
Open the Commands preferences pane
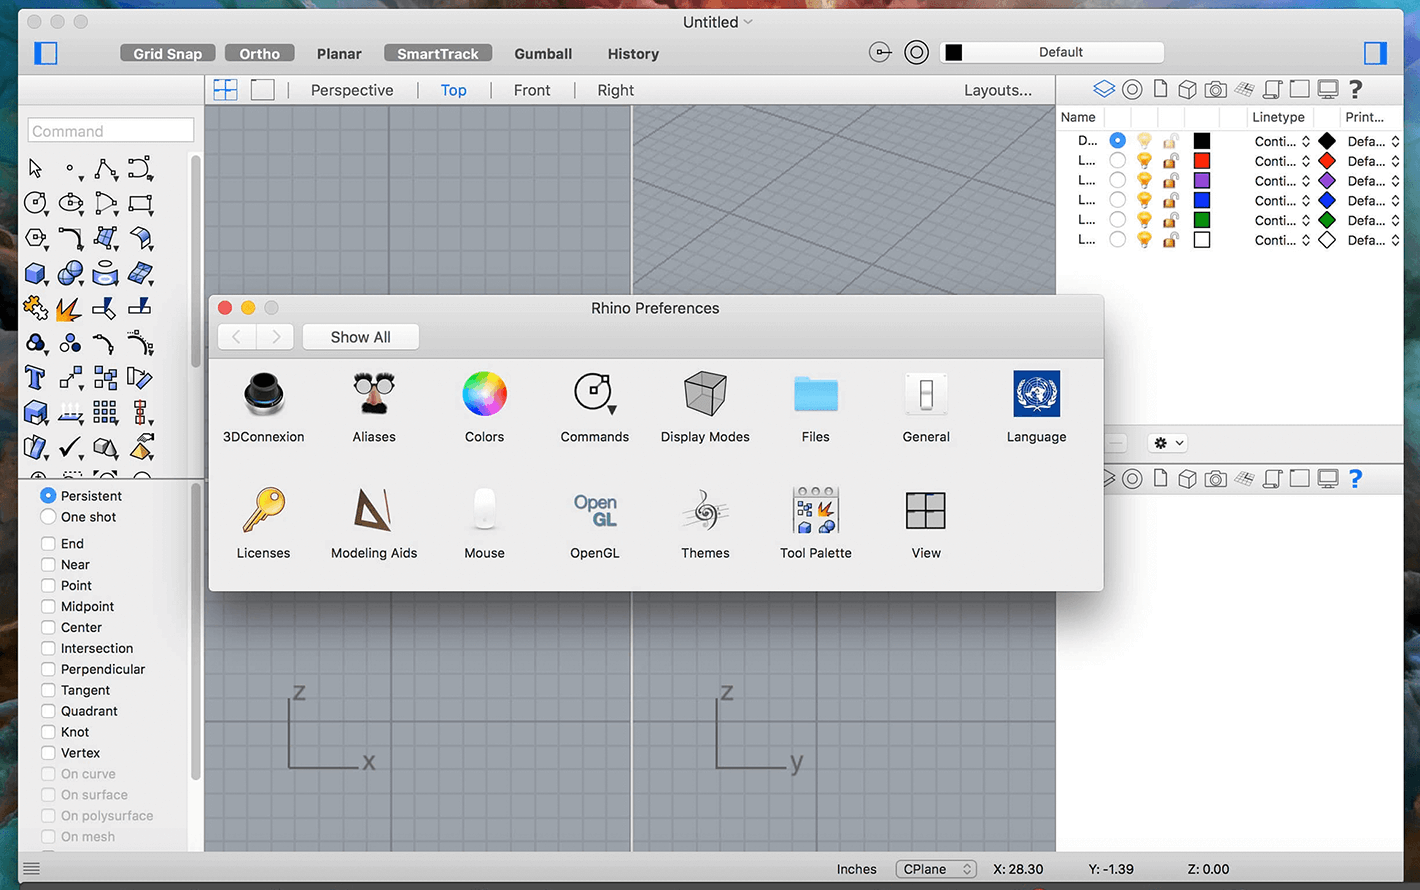click(595, 407)
